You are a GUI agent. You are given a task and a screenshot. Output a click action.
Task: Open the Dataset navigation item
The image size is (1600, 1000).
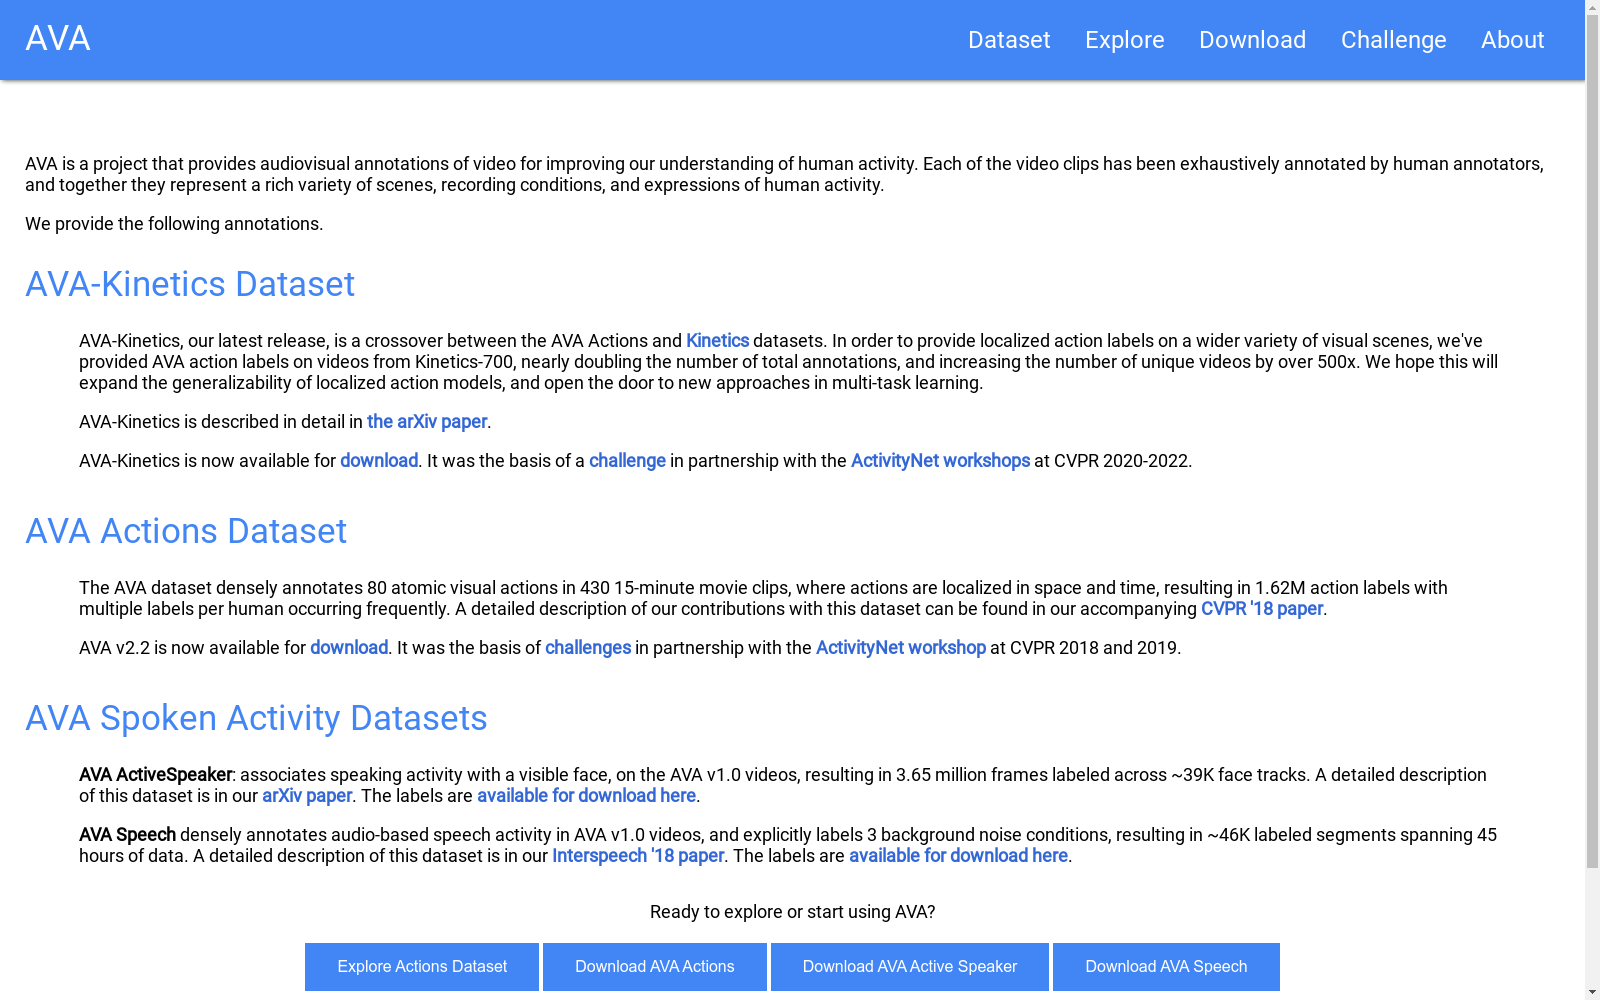[1009, 40]
